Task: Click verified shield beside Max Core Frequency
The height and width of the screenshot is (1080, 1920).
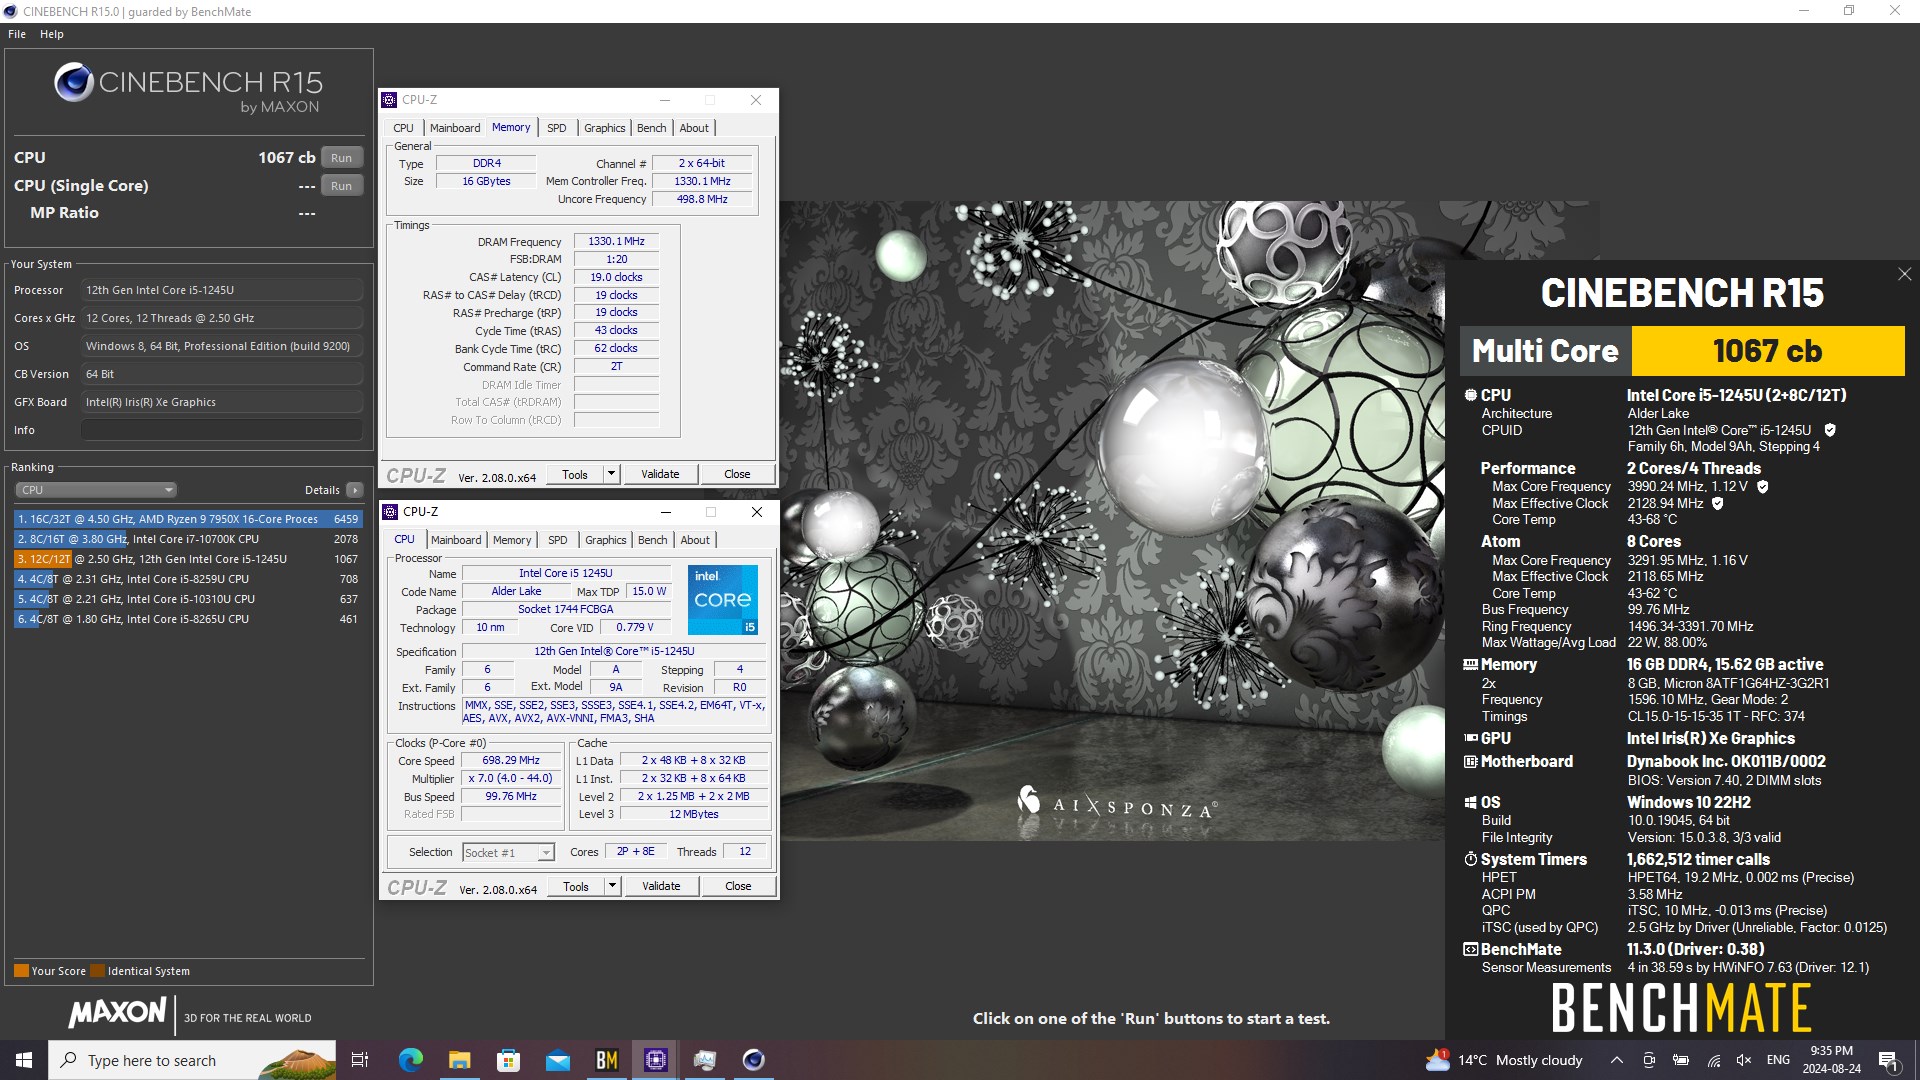Action: (1763, 486)
